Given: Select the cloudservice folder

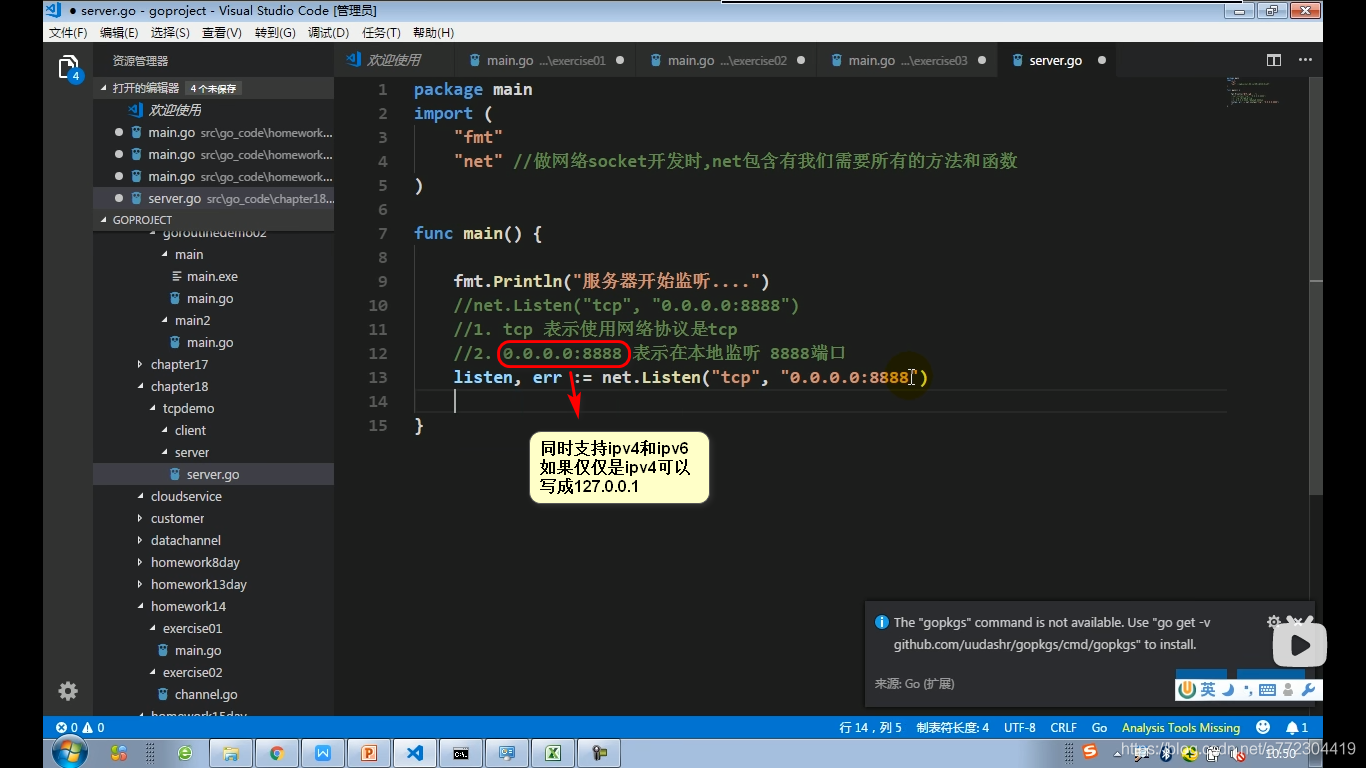Looking at the screenshot, I should [186, 496].
